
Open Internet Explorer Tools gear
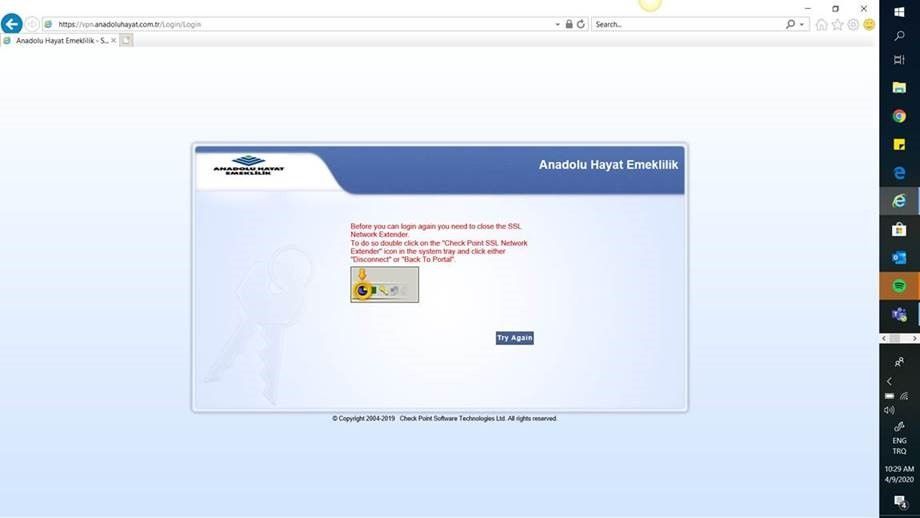[x=853, y=25]
